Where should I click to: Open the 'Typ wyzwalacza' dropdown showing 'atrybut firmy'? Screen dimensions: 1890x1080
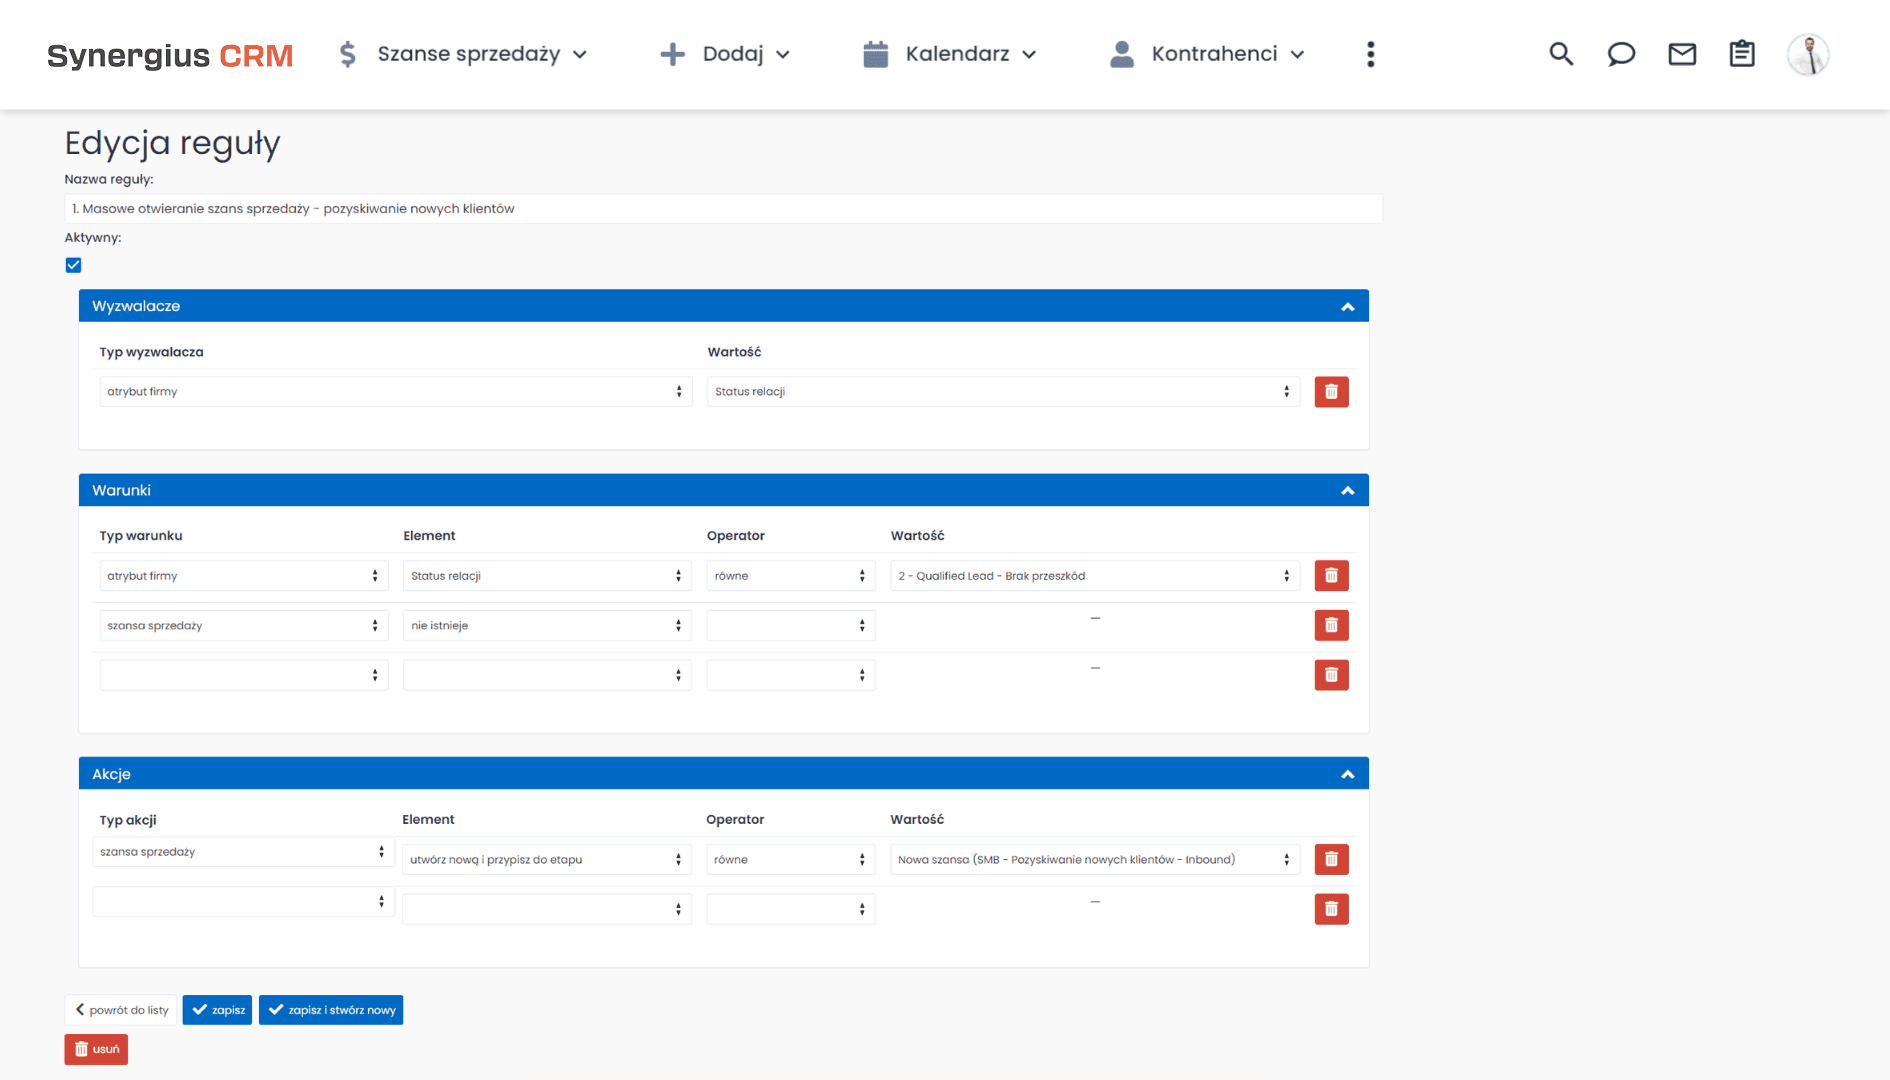click(x=395, y=391)
